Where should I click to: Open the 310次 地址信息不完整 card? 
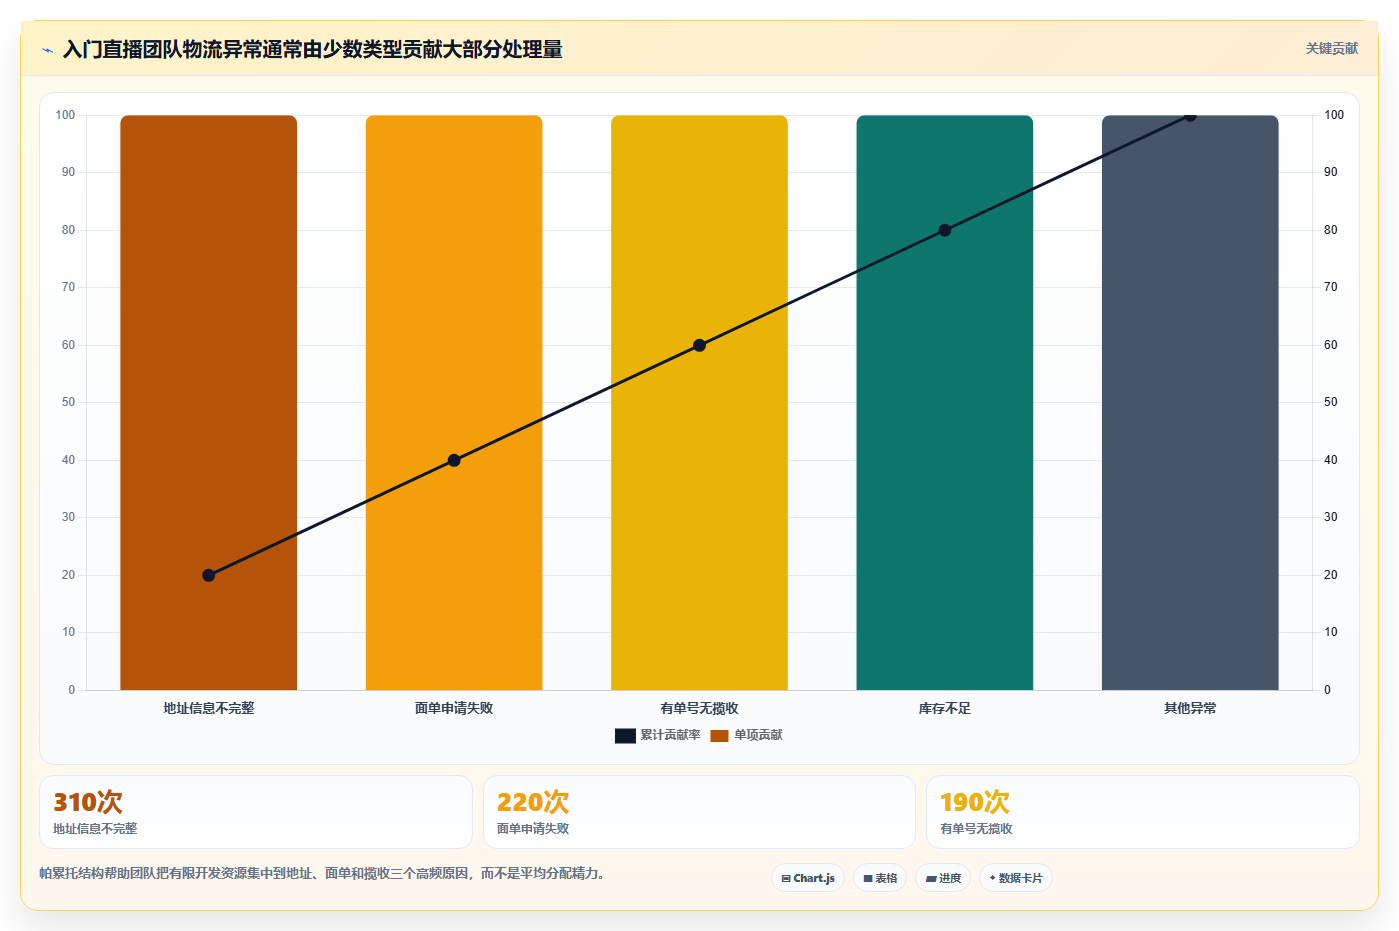[x=256, y=812]
